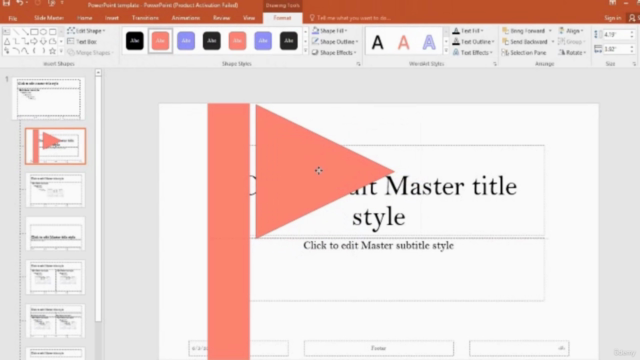640x360 pixels.
Task: Click the Share person icon
Action: (632, 18)
